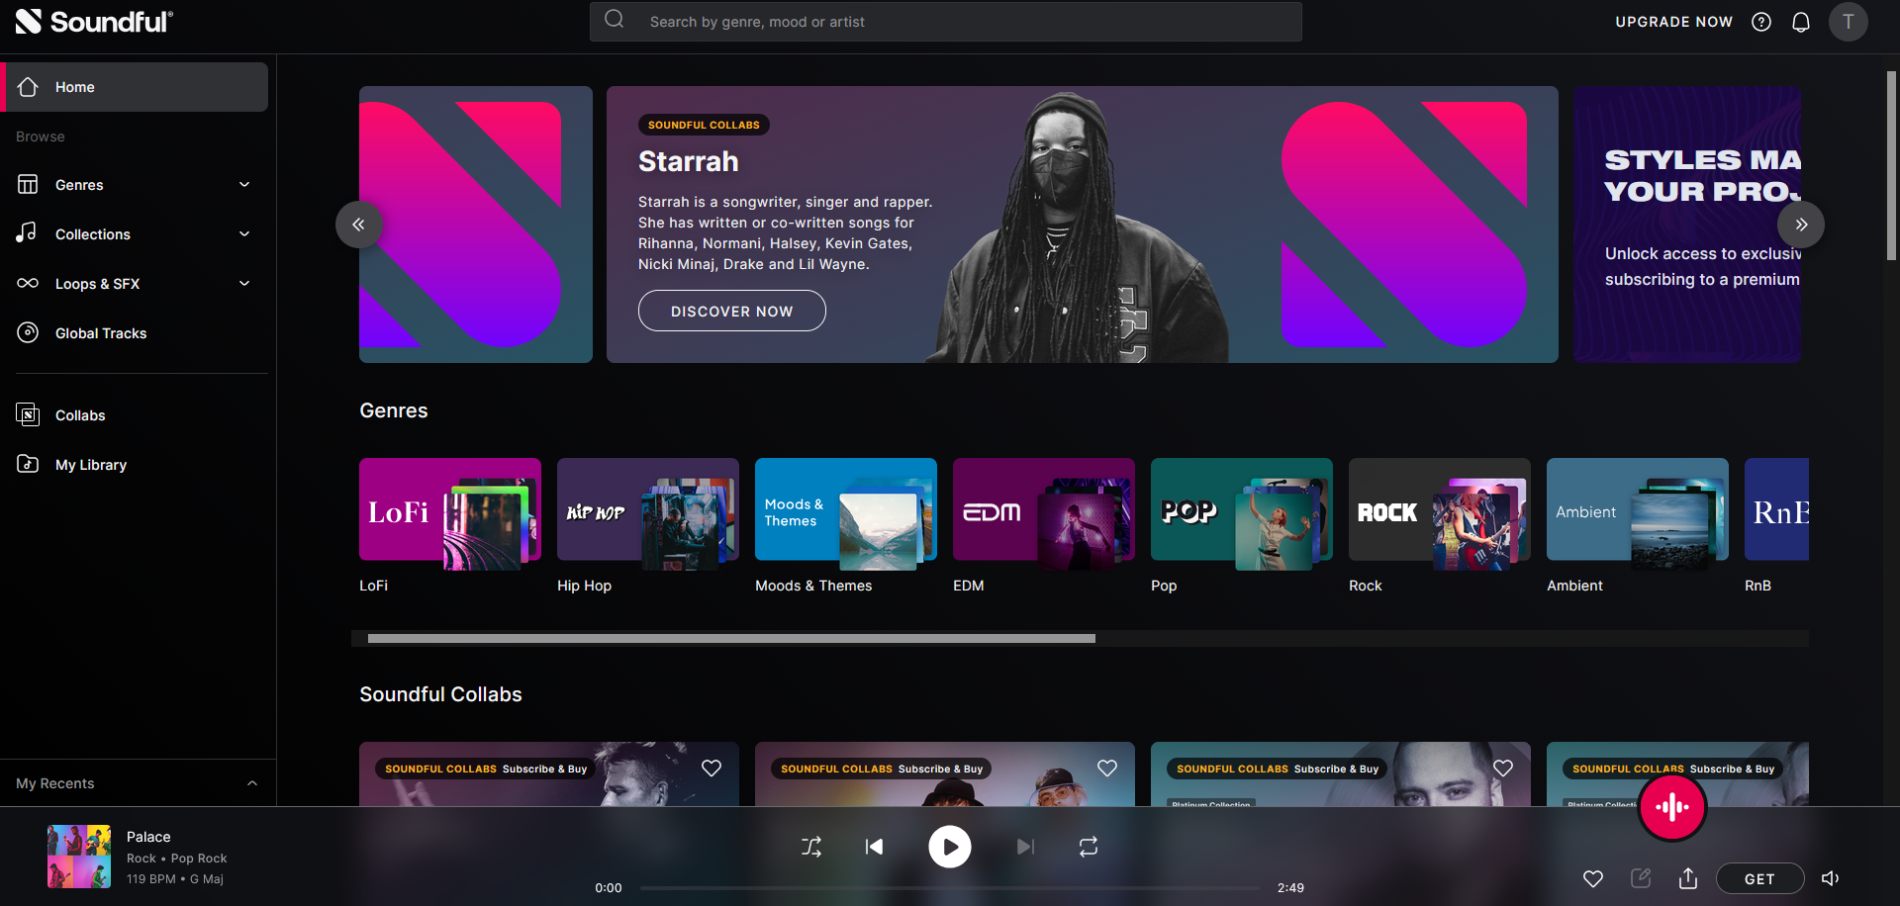Expand the Genres sidebar chevron
Viewport: 1900px width, 906px height.
[244, 184]
